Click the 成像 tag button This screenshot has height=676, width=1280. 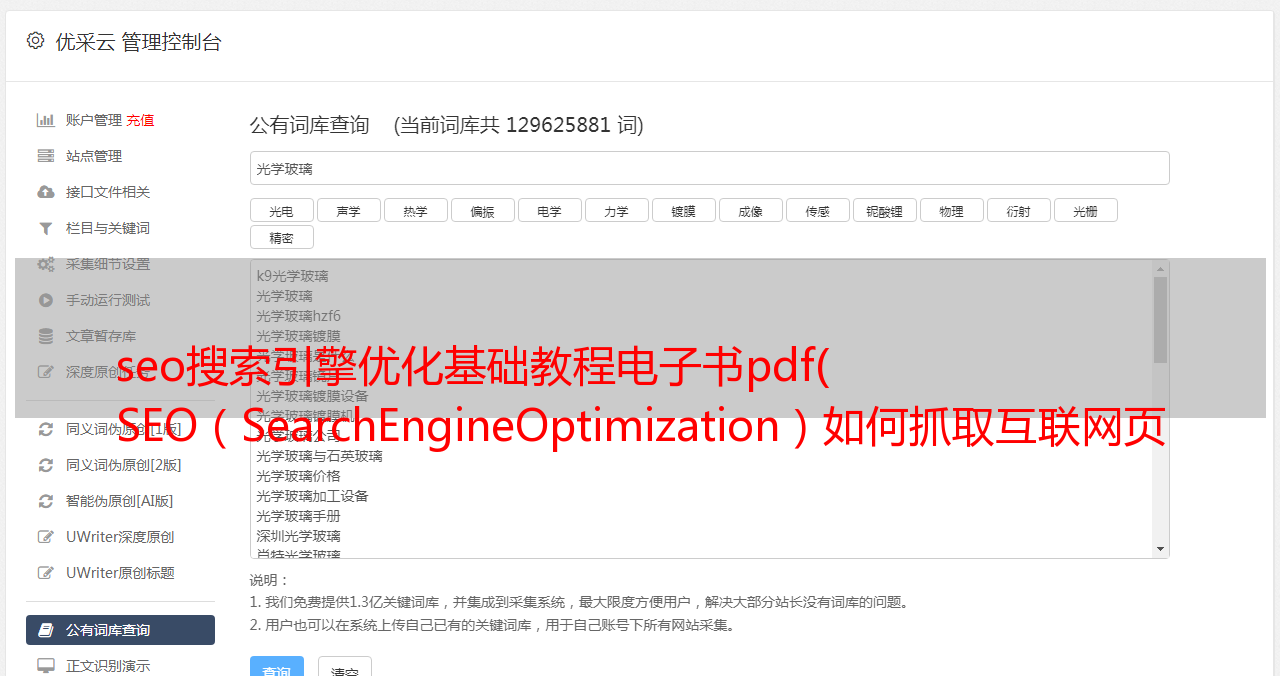[x=750, y=210]
